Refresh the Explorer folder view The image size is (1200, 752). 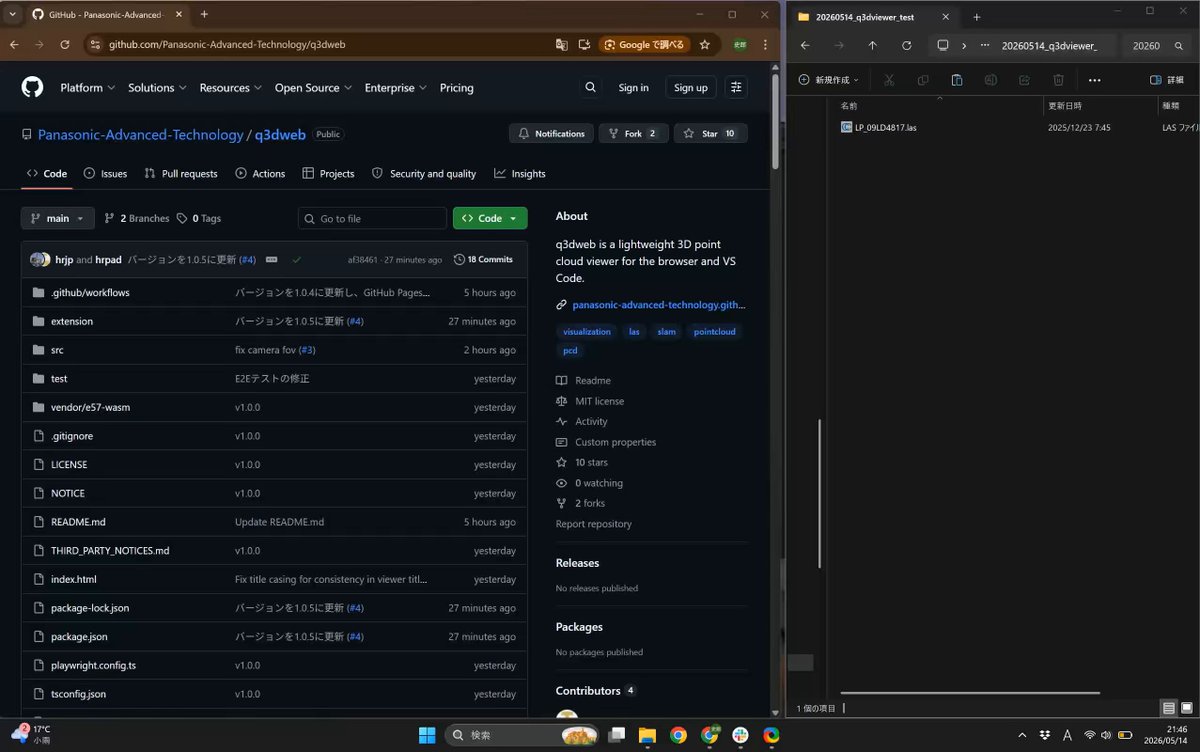(x=906, y=46)
